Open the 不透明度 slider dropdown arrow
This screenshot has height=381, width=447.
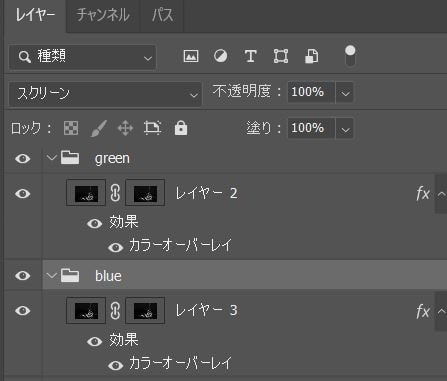[345, 92]
